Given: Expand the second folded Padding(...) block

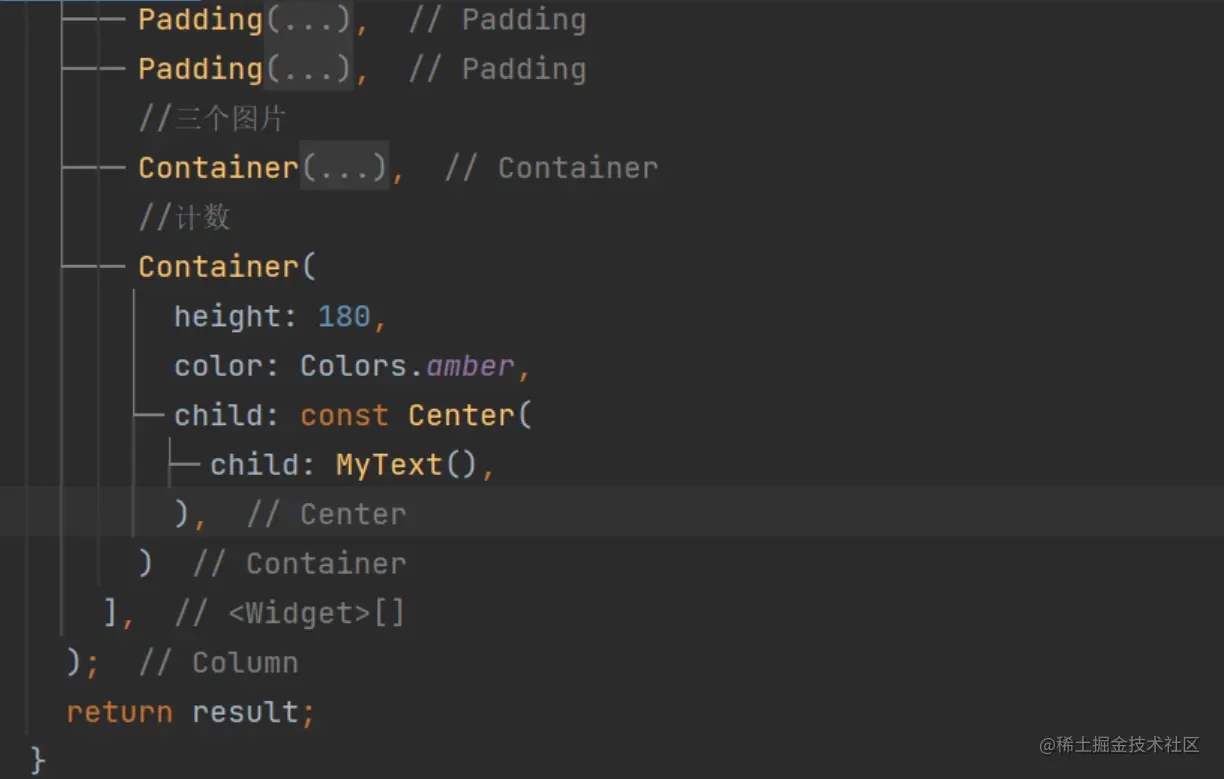Looking at the screenshot, I should (x=308, y=68).
